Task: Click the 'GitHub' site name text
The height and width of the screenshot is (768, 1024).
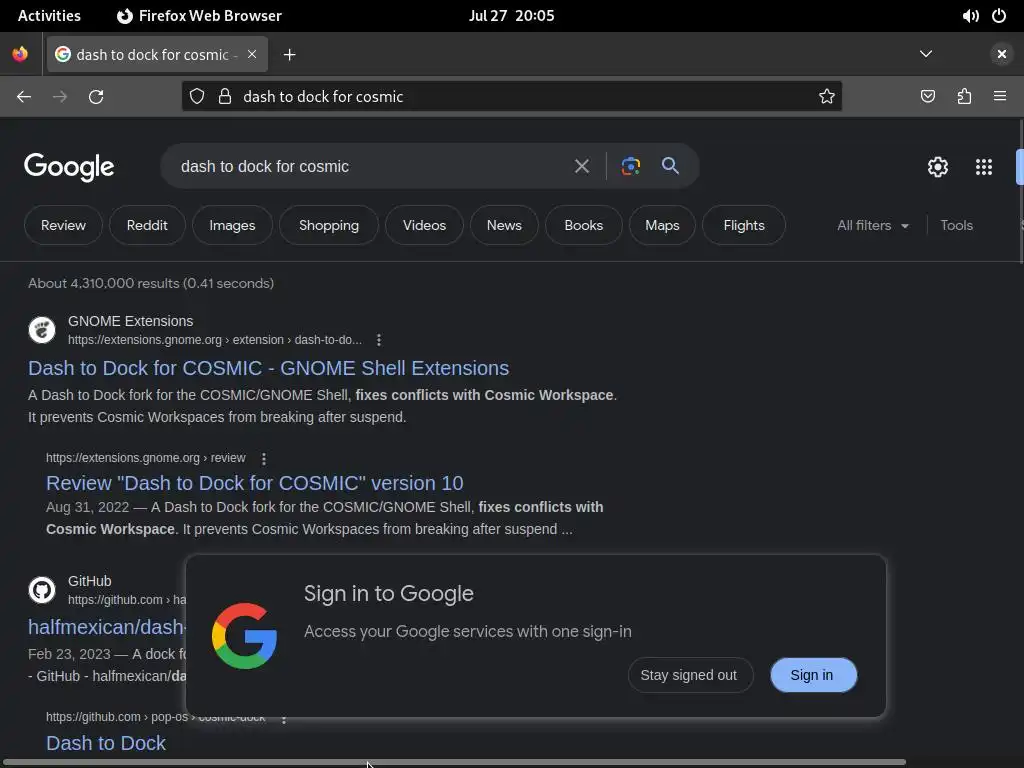Action: point(89,581)
